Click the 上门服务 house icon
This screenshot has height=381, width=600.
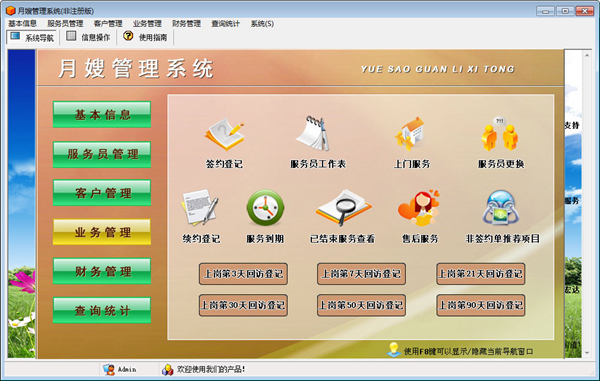411,134
